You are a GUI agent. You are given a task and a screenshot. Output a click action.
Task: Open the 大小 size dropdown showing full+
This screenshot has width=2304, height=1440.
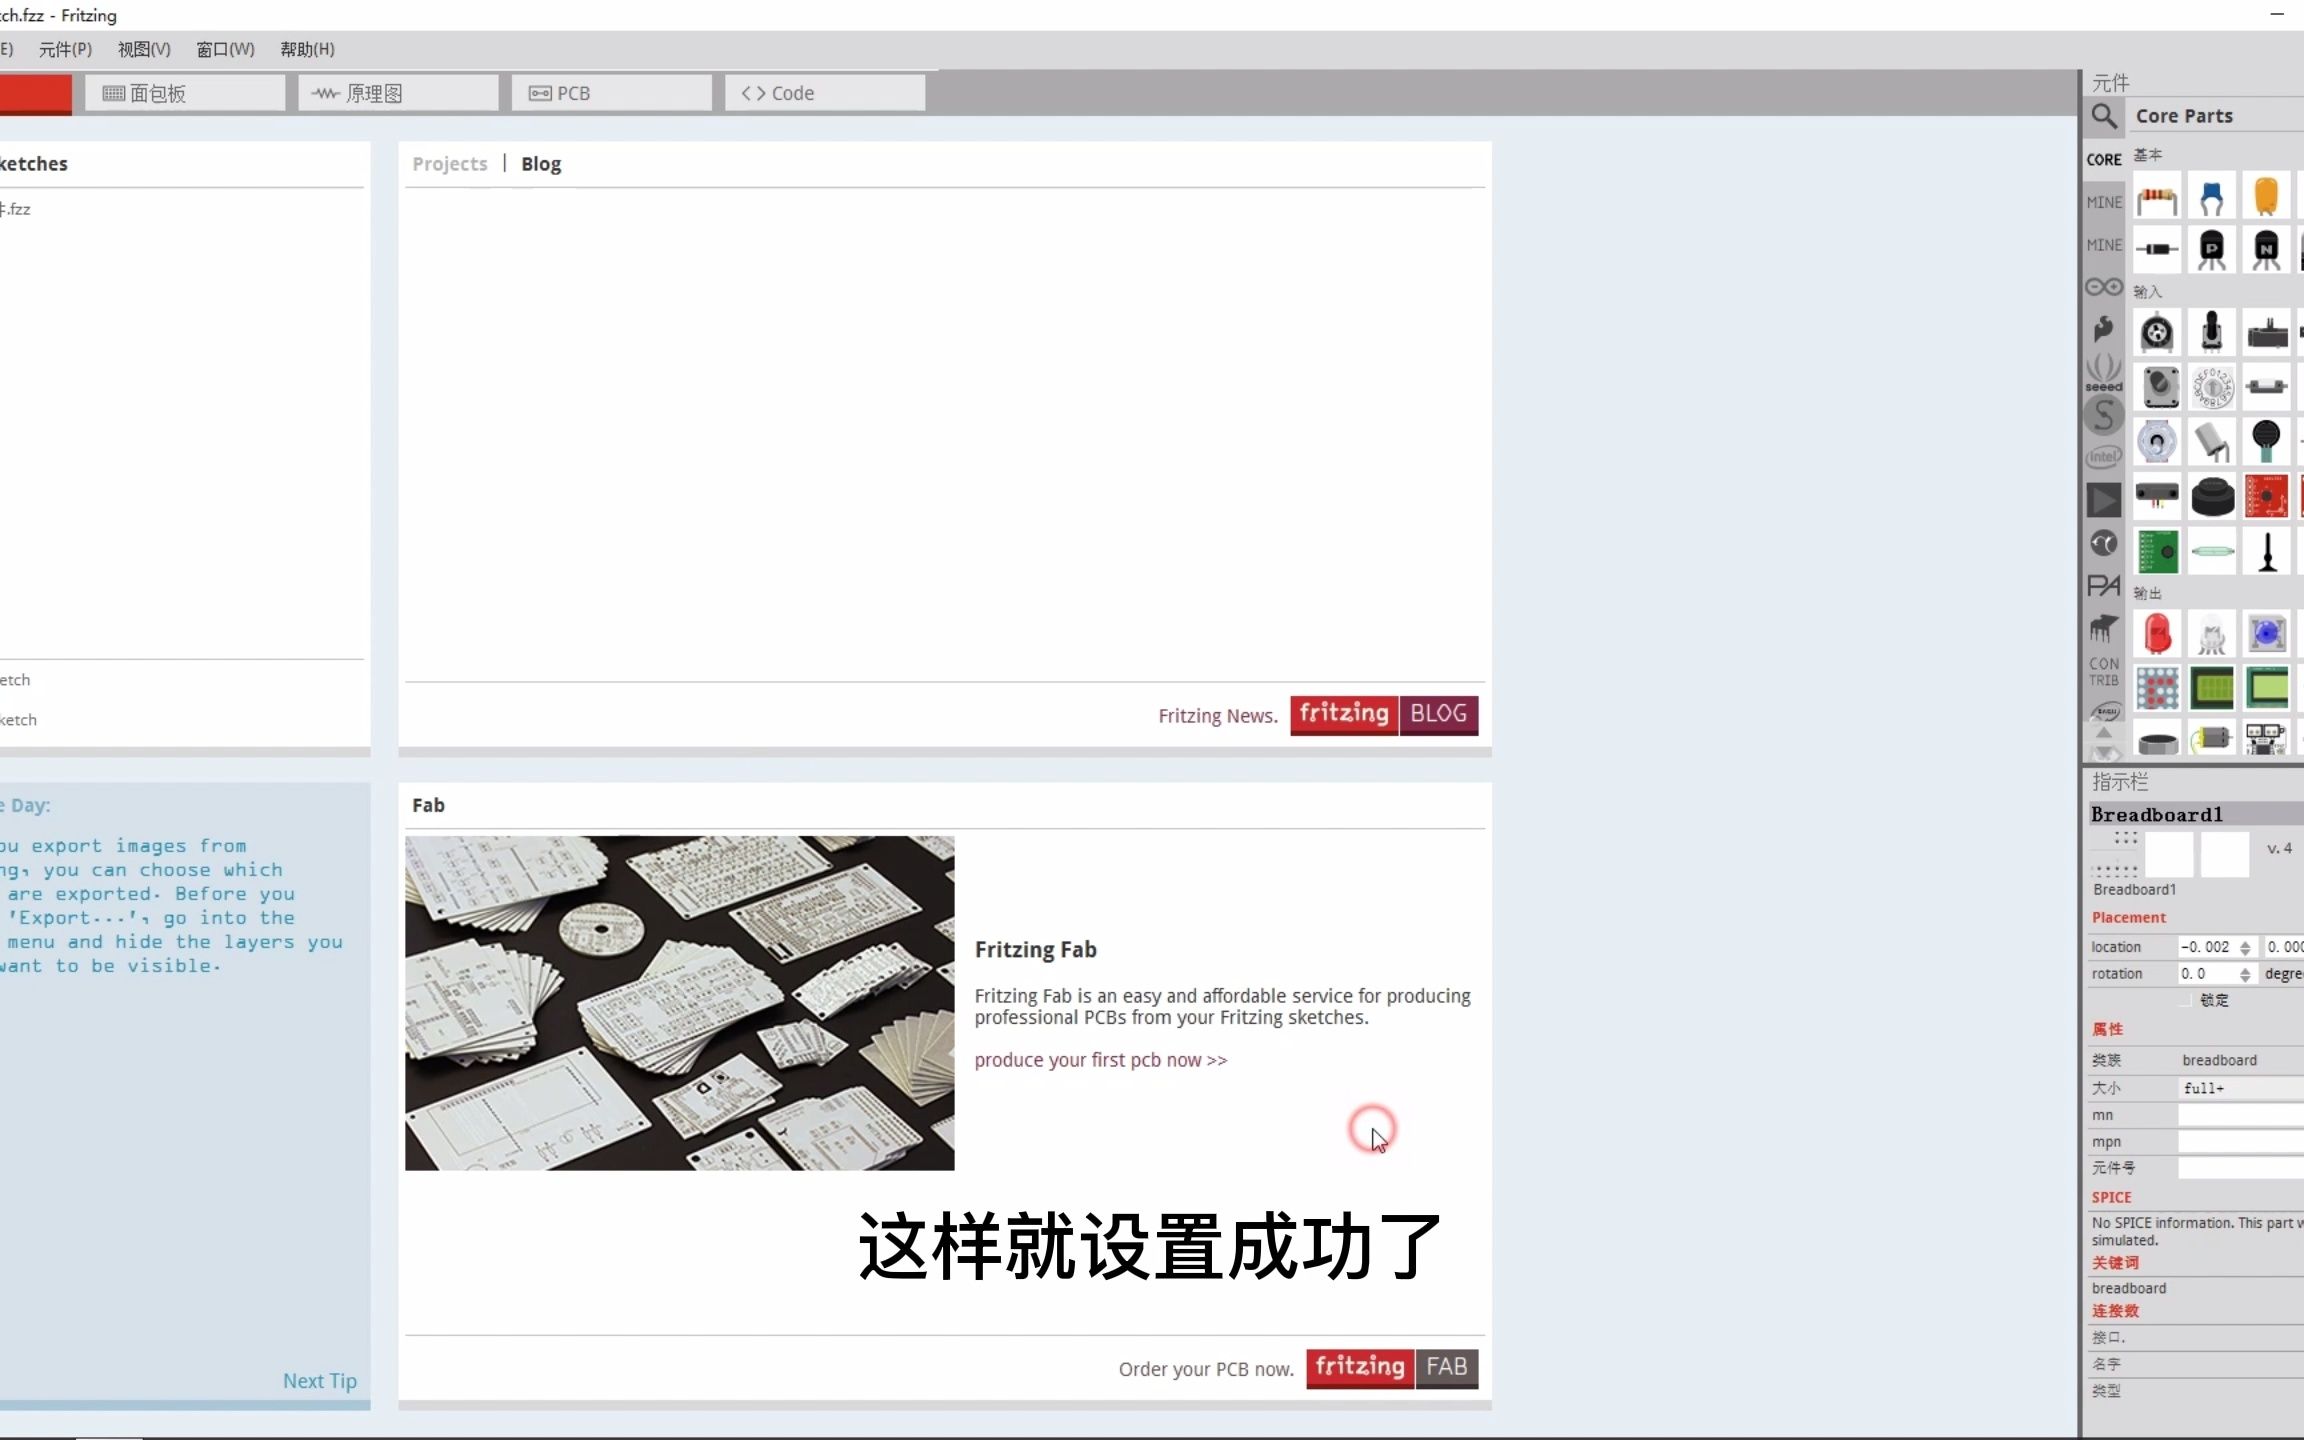point(2241,1088)
